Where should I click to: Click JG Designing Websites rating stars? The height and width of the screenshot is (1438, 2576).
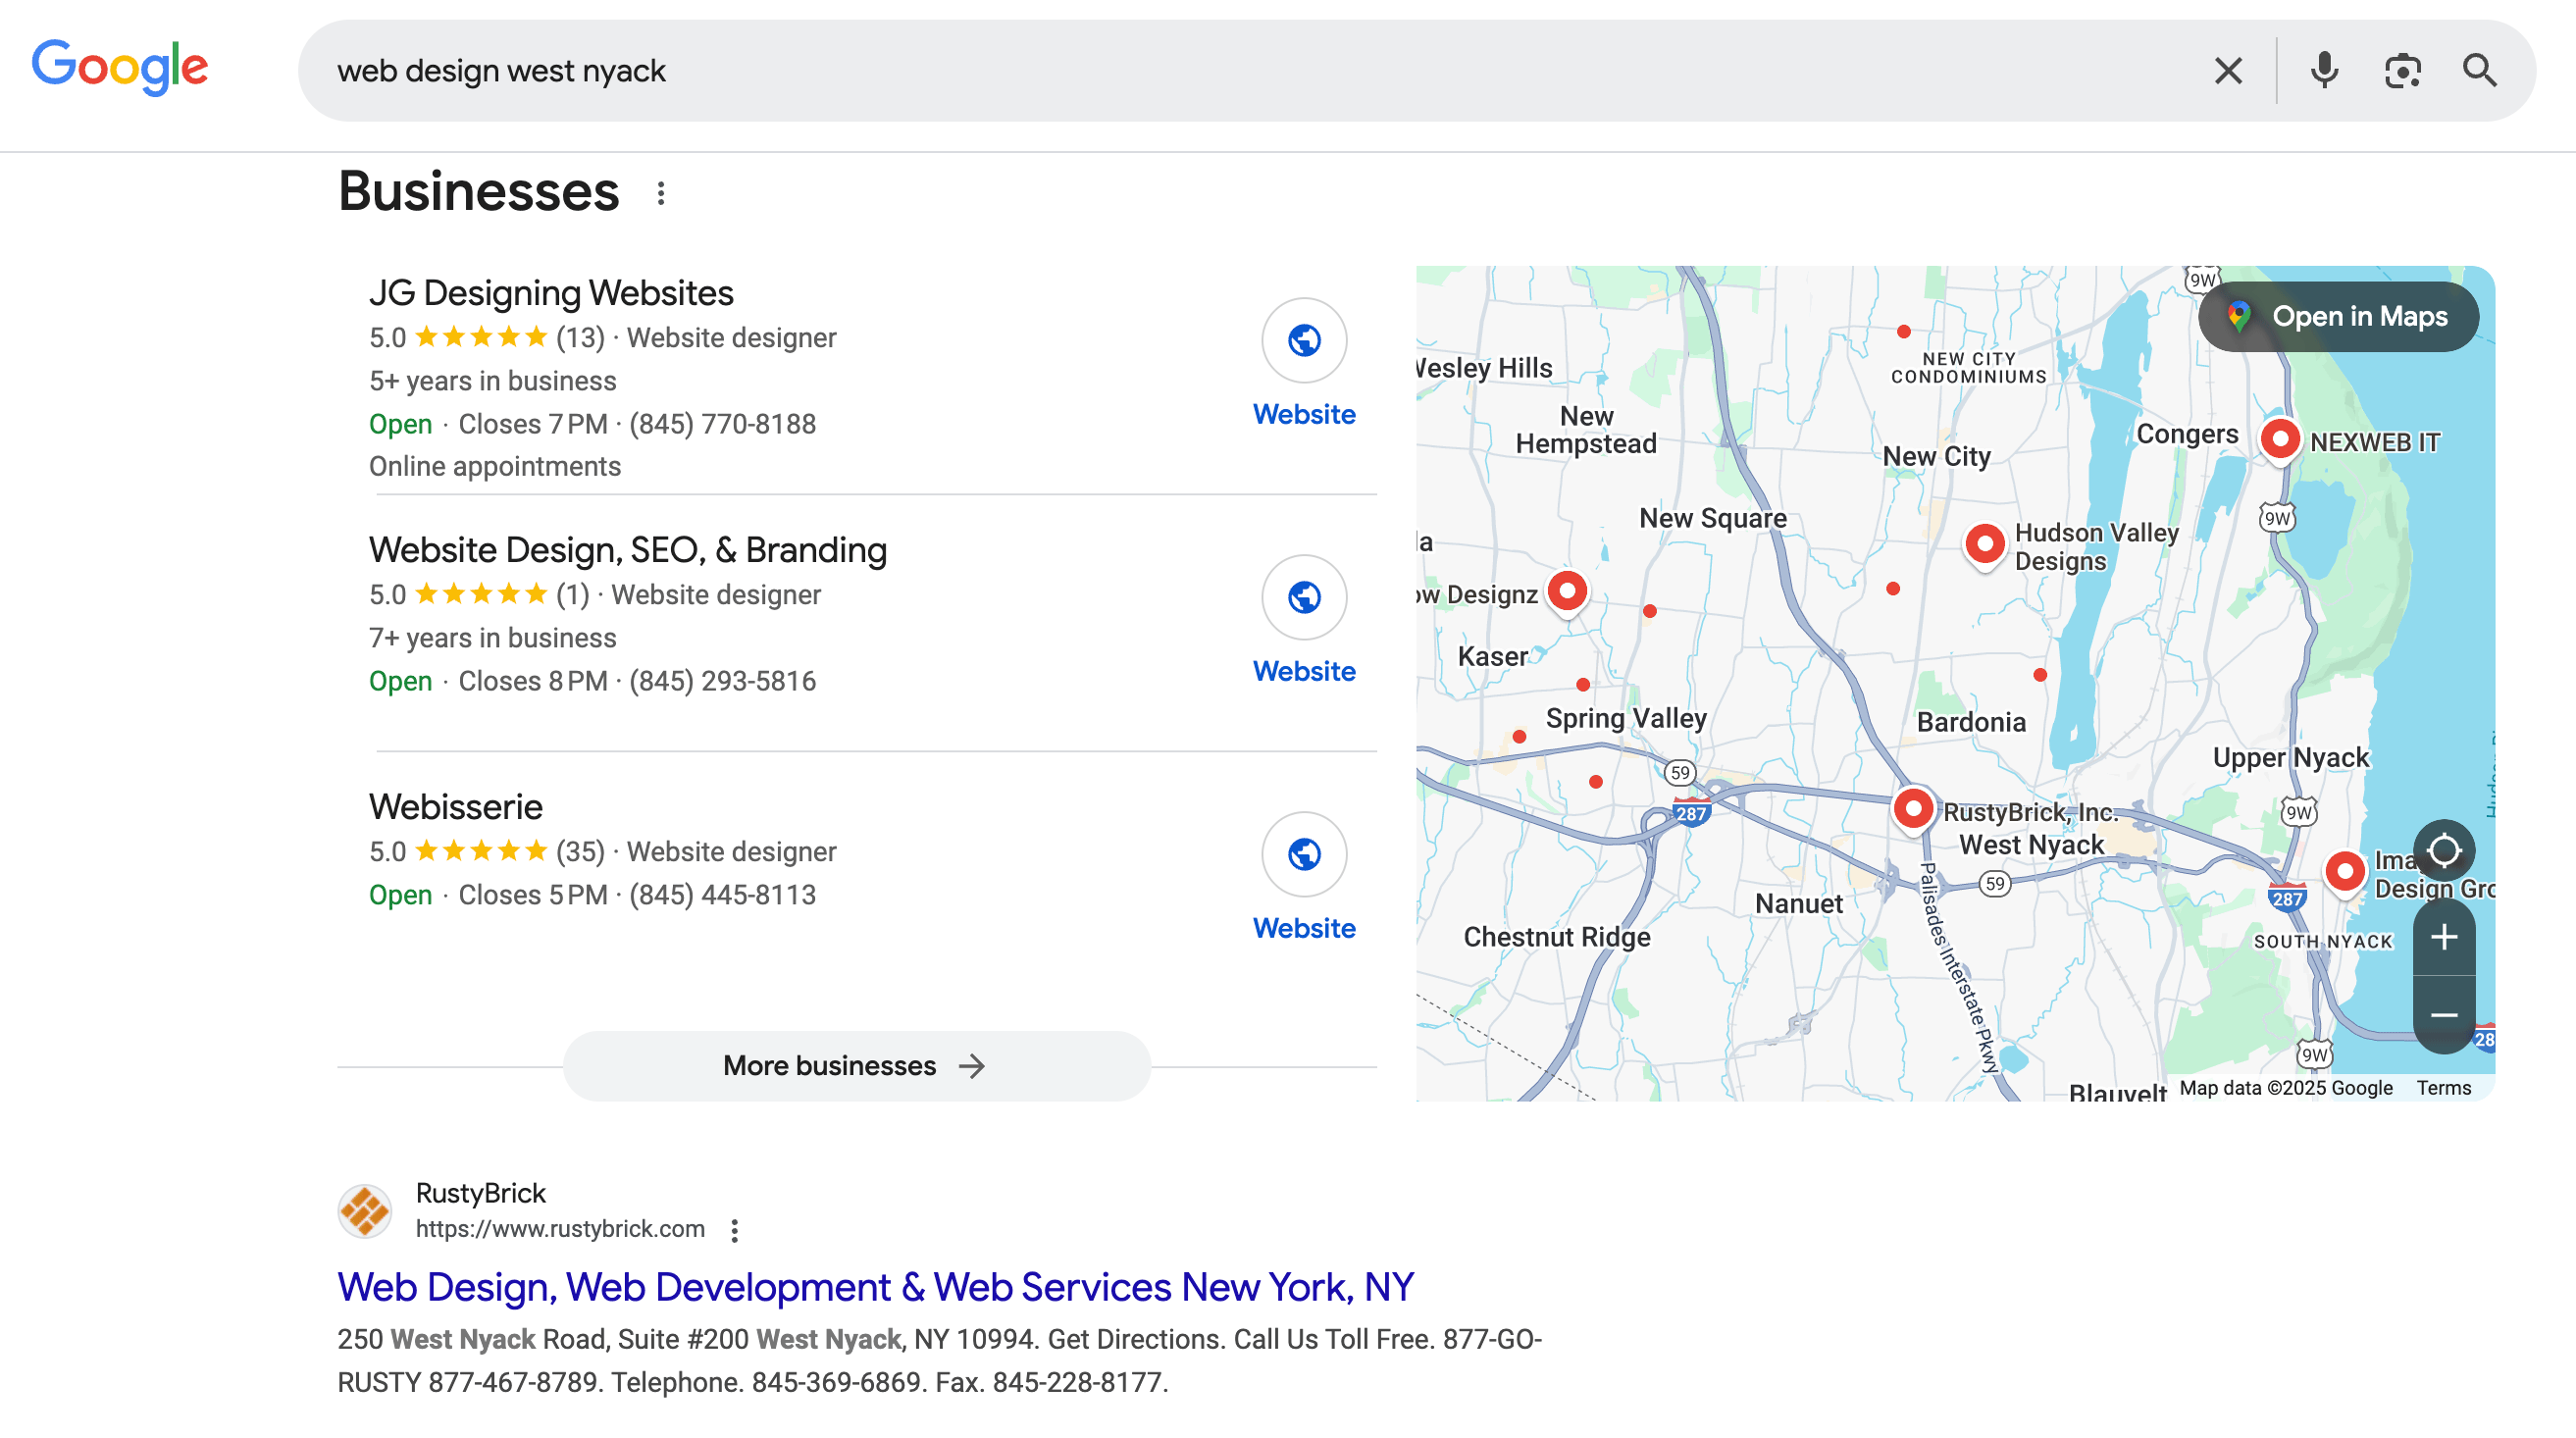coord(481,337)
